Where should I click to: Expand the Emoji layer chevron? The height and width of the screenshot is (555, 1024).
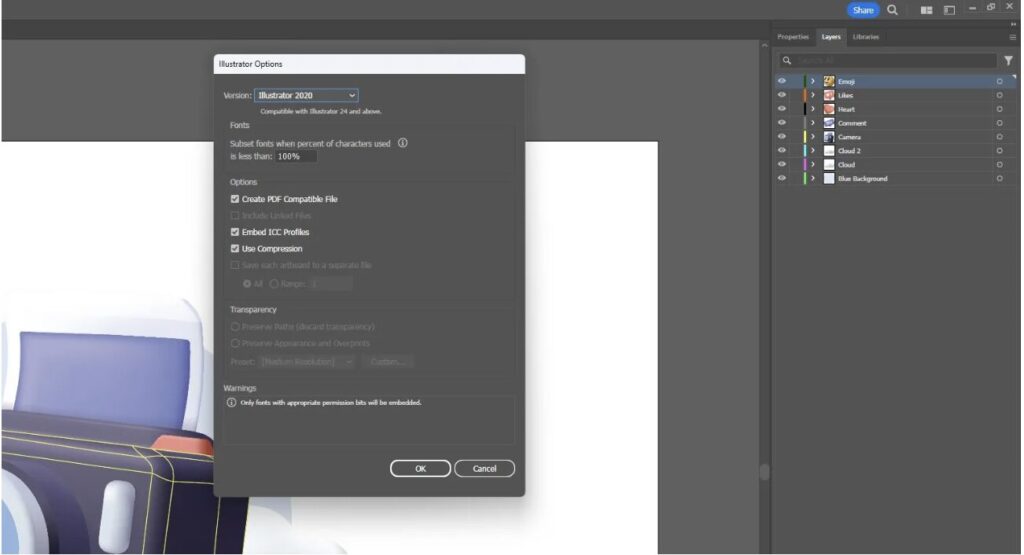(813, 82)
